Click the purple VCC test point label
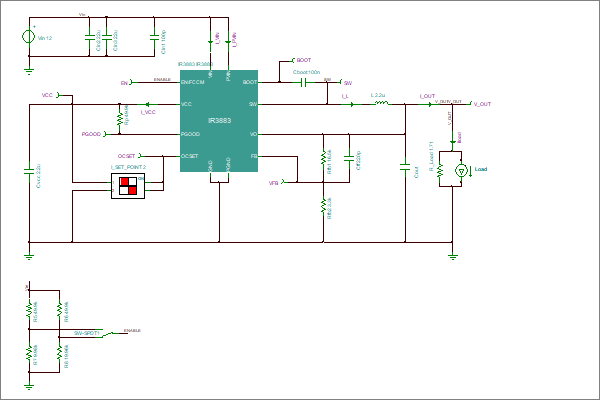The image size is (600, 400). [x=47, y=95]
